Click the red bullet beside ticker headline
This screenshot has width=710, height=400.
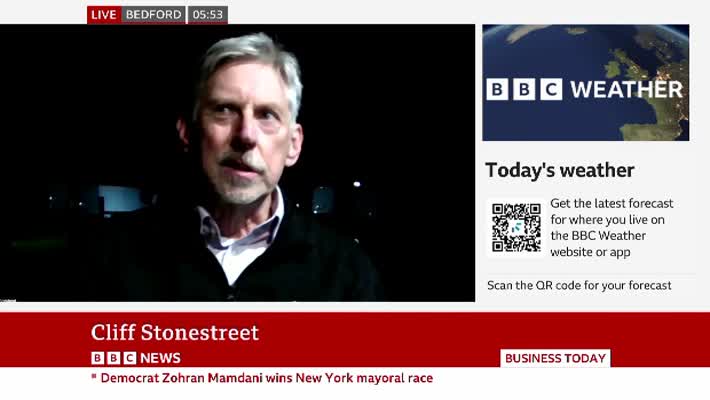94,376
